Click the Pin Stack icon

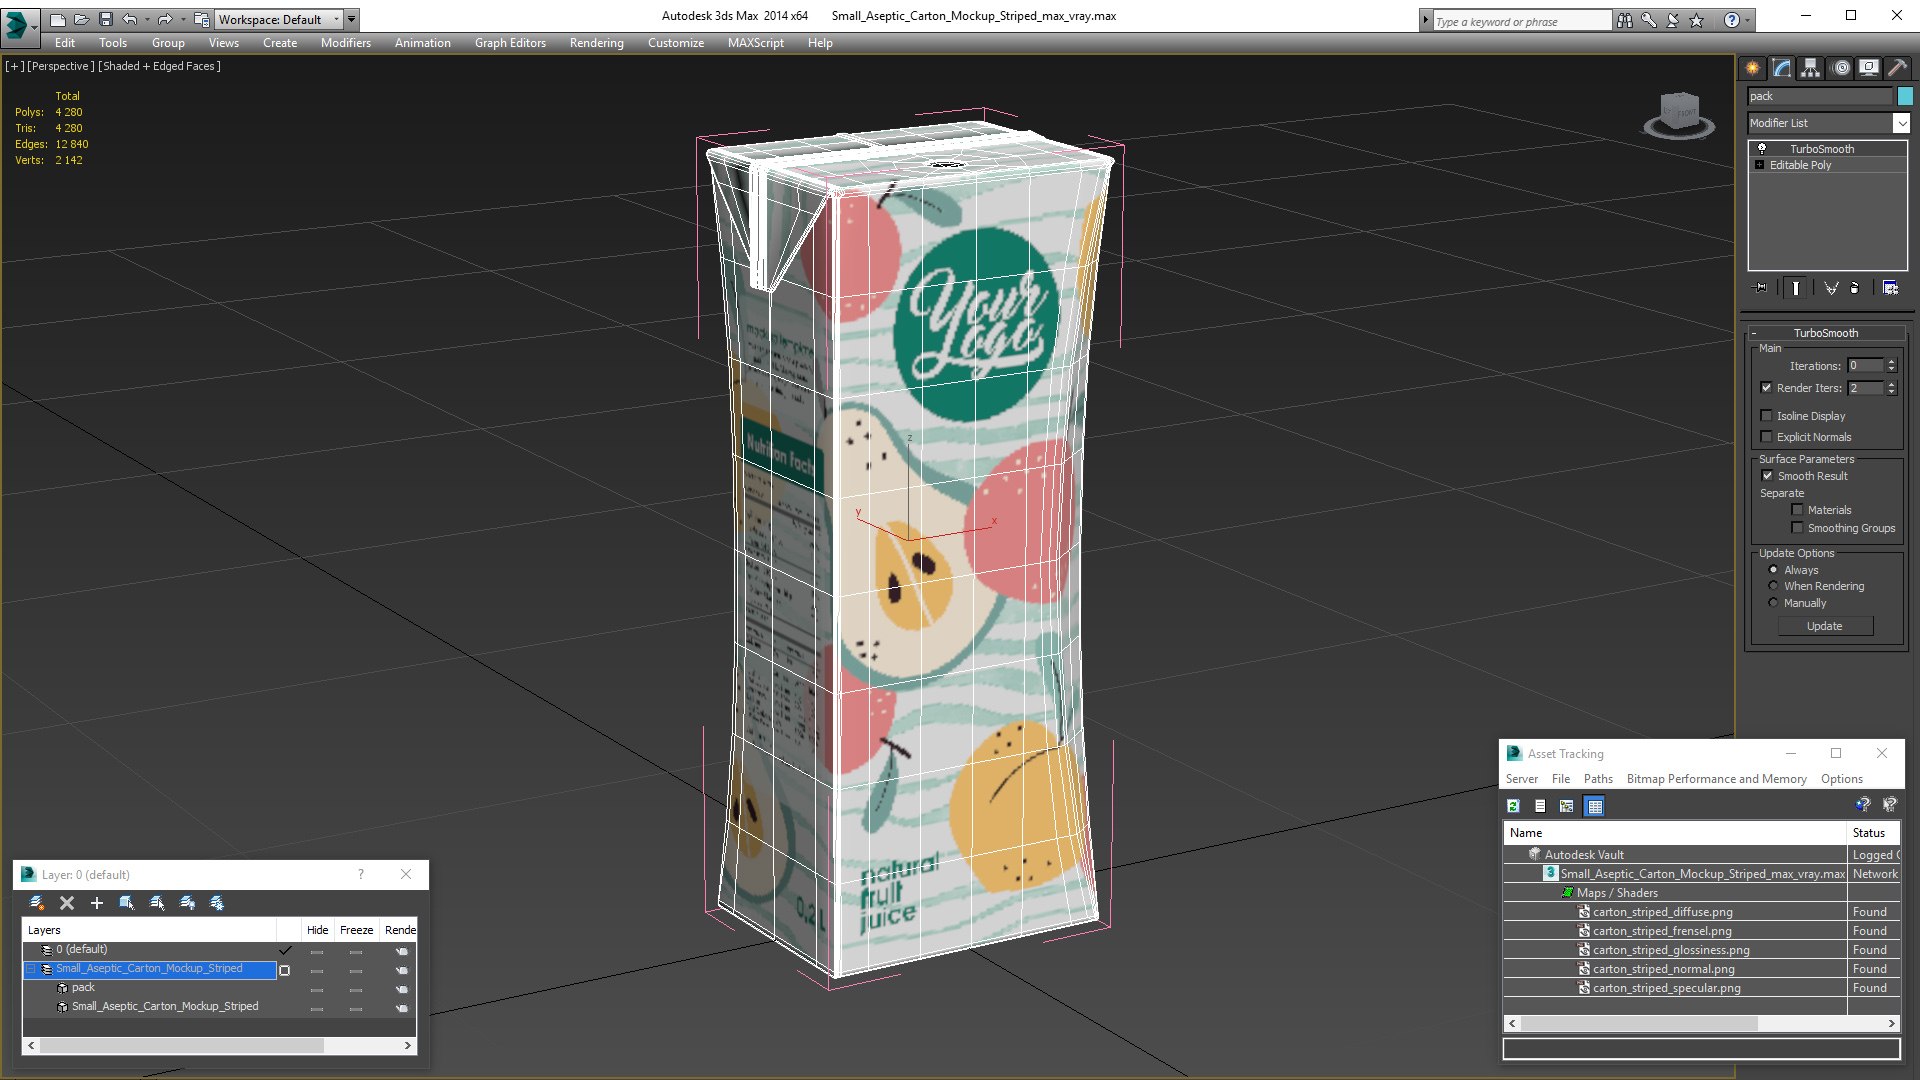pos(1761,288)
